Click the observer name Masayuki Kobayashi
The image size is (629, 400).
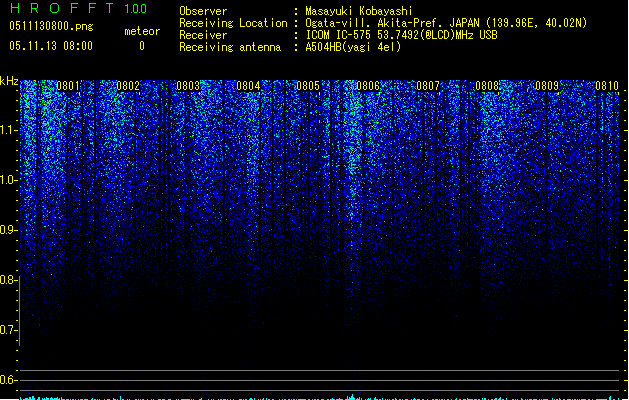[359, 11]
